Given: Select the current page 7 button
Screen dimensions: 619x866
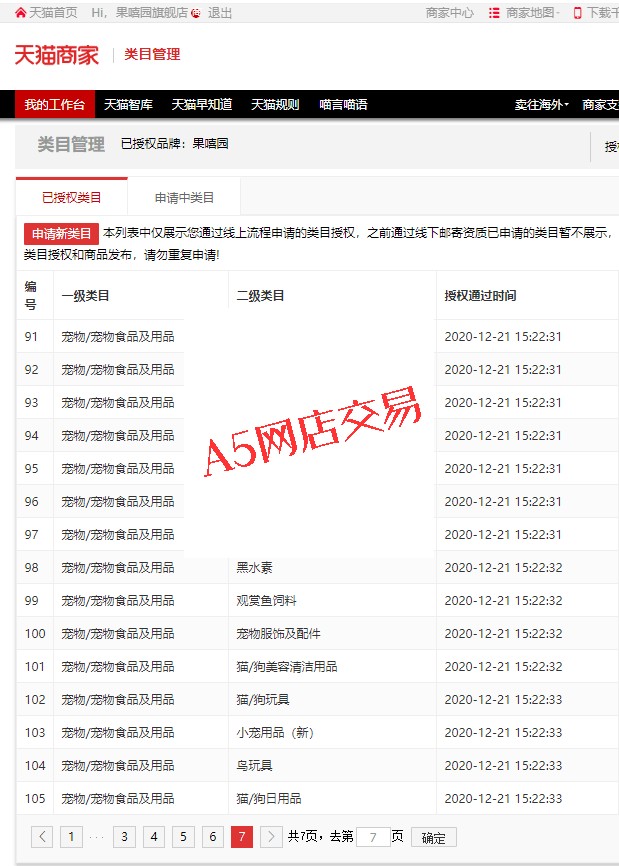Looking at the screenshot, I should coord(242,837).
